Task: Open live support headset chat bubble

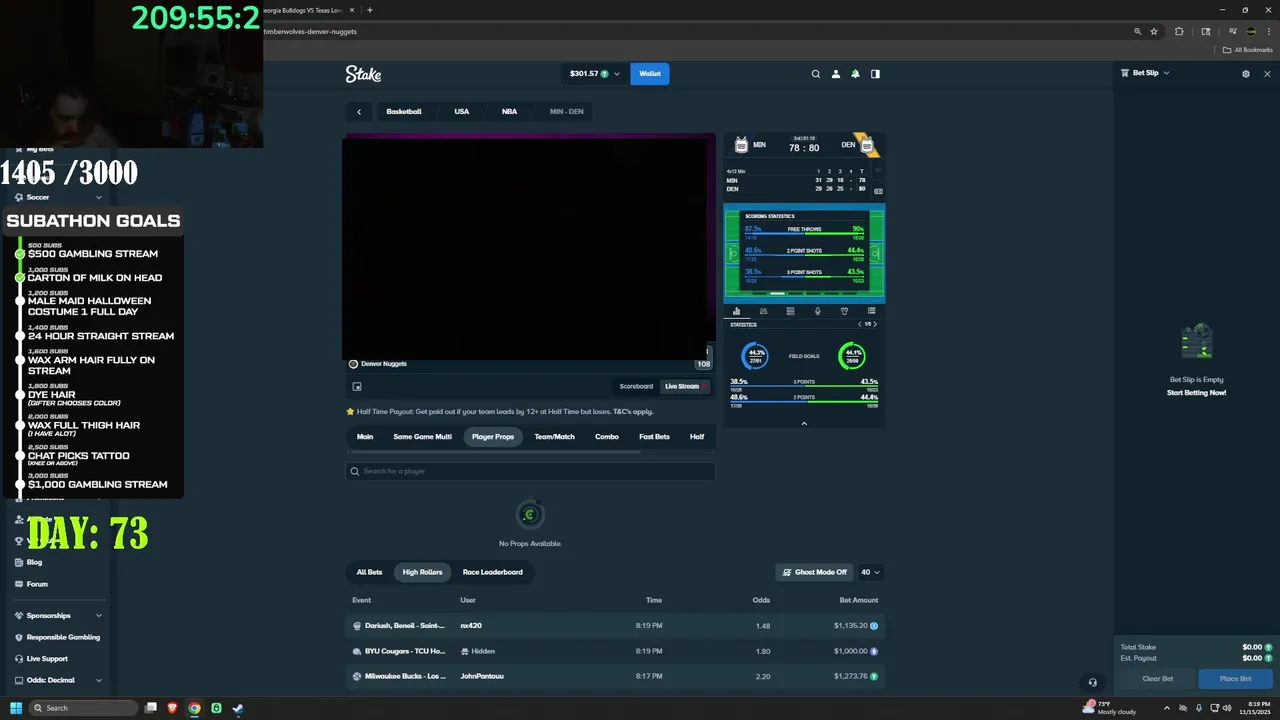Action: click(x=1092, y=683)
